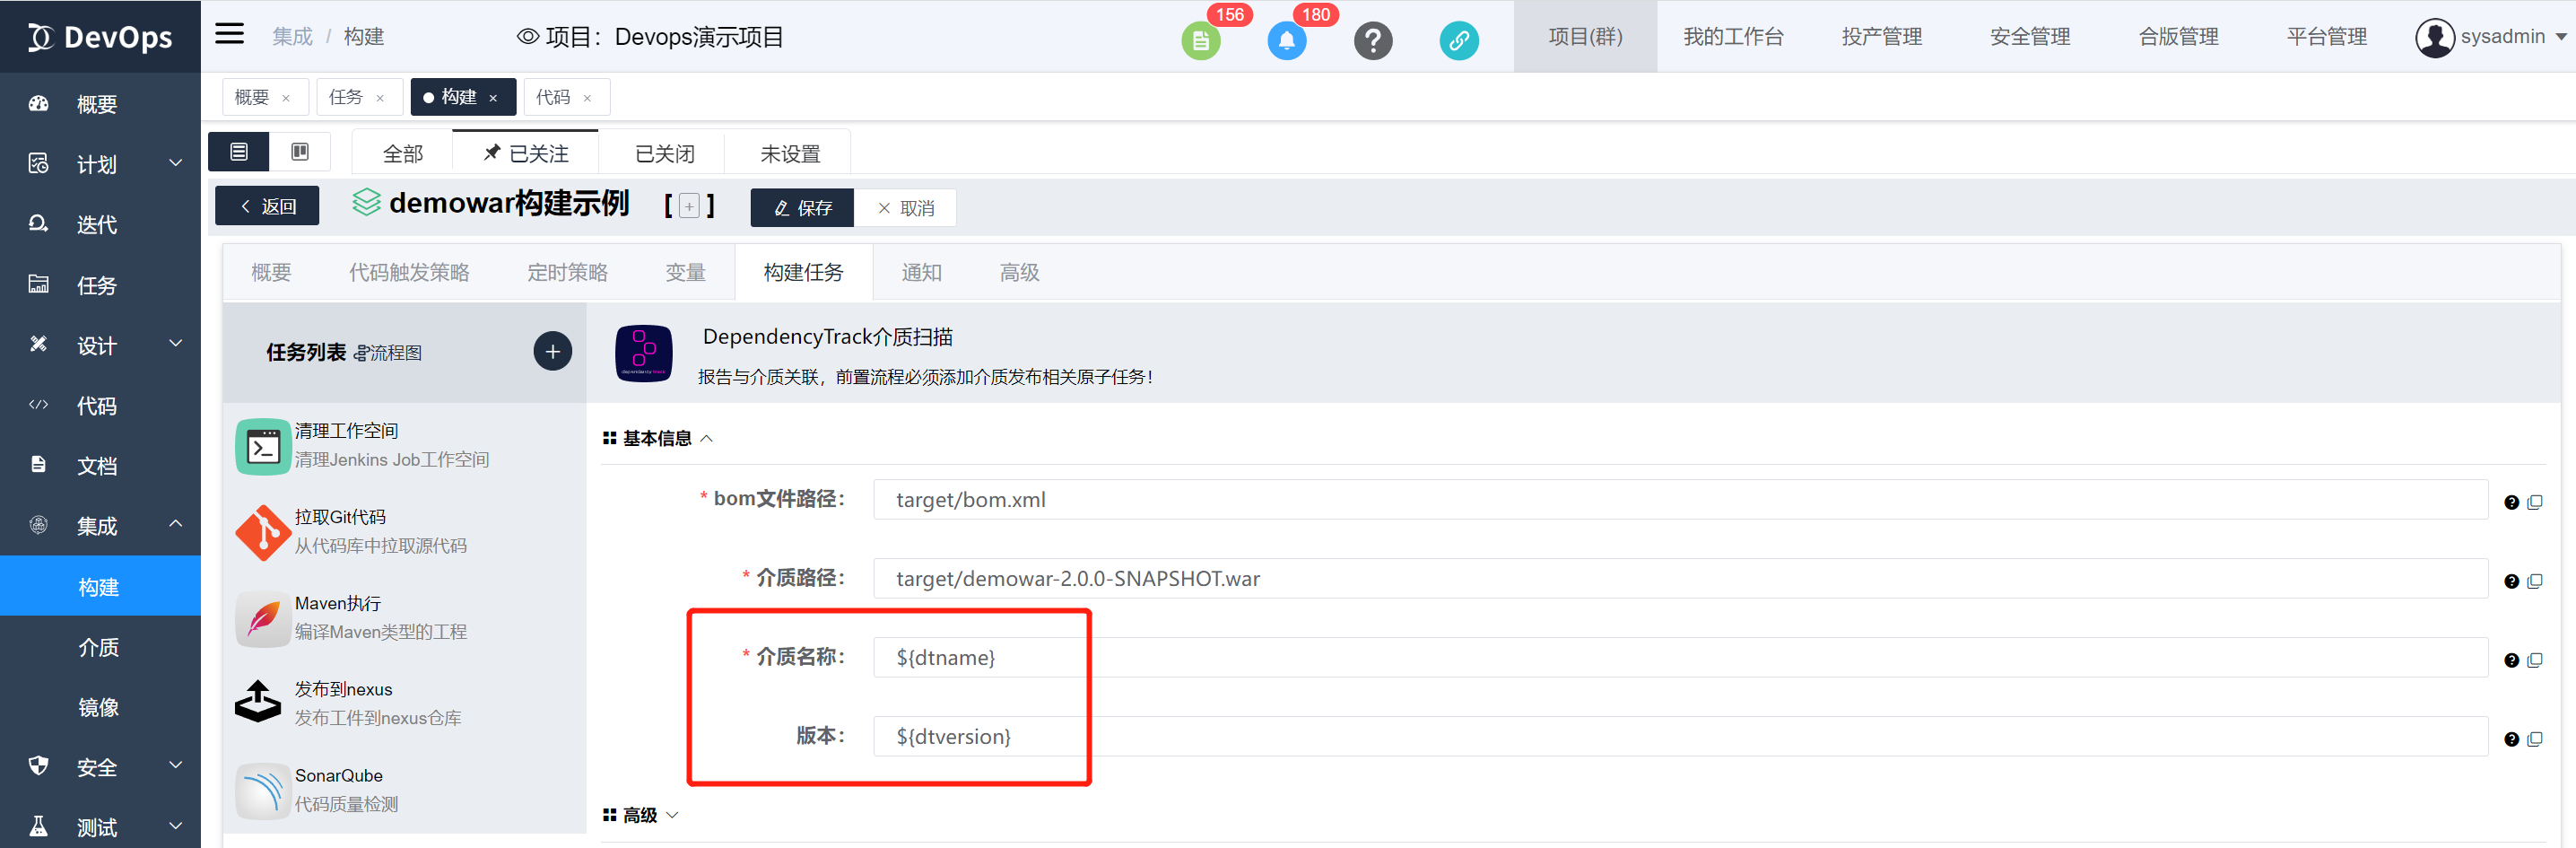Switch to board view layout icon

(x=300, y=152)
